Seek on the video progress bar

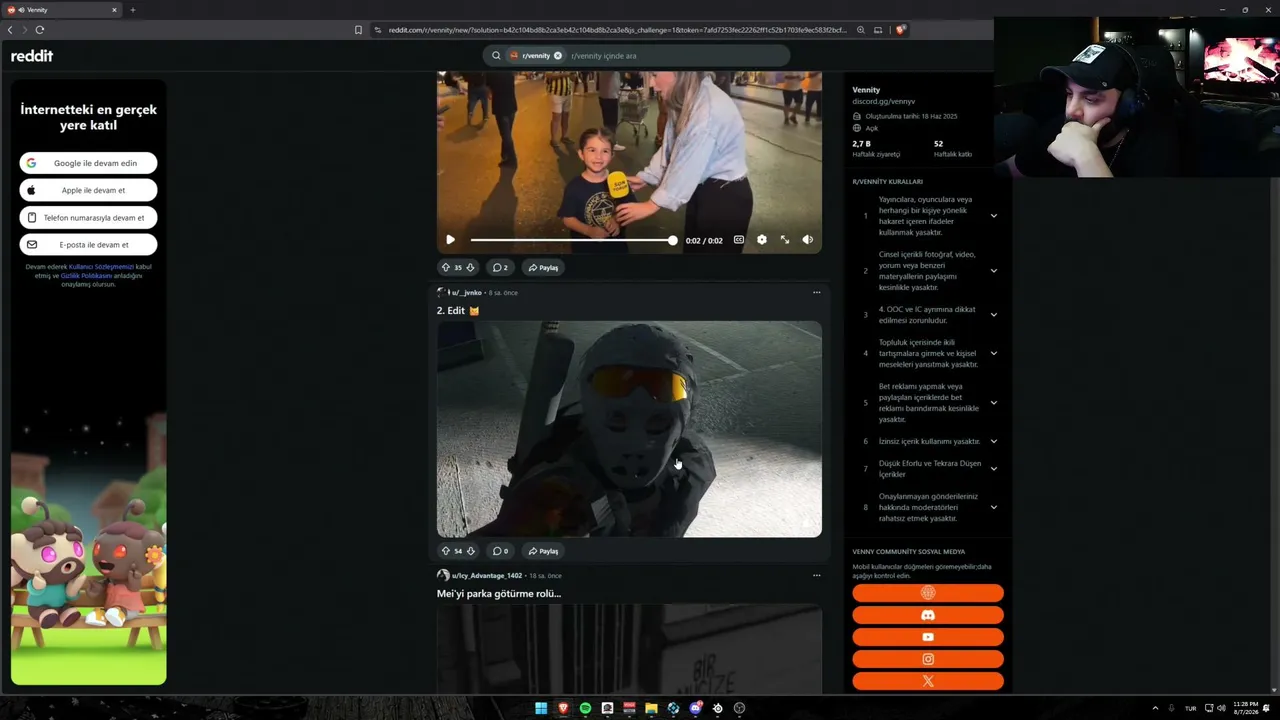[x=574, y=240]
